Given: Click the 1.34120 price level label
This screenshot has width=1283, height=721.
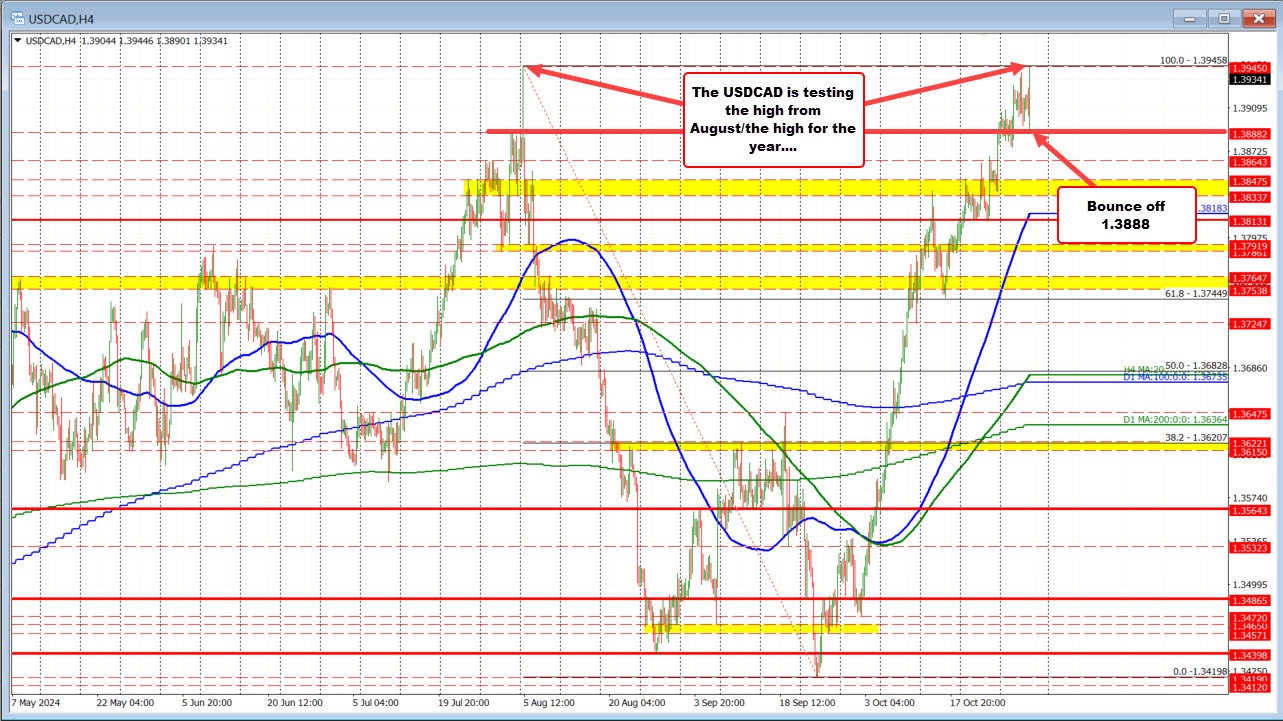Looking at the screenshot, I should [x=1249, y=687].
